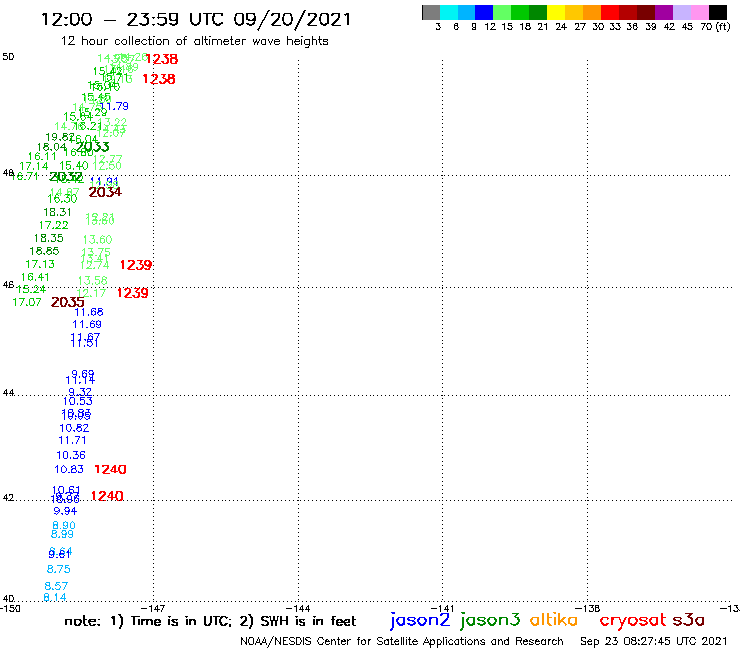This screenshot has height=650, width=740.
Task: Click the green time label 2033
Action: 92,147
